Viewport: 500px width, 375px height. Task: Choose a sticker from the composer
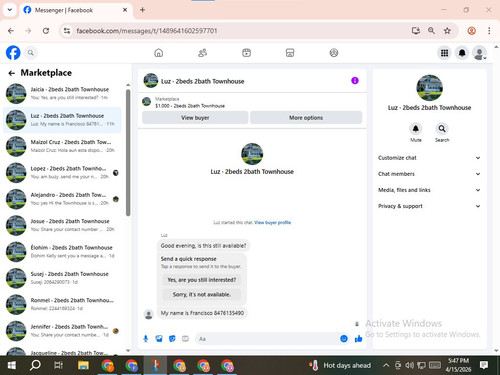coord(172,339)
